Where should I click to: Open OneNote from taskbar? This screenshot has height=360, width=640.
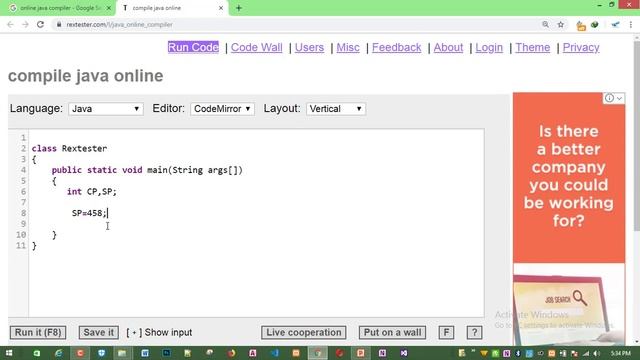(382, 353)
